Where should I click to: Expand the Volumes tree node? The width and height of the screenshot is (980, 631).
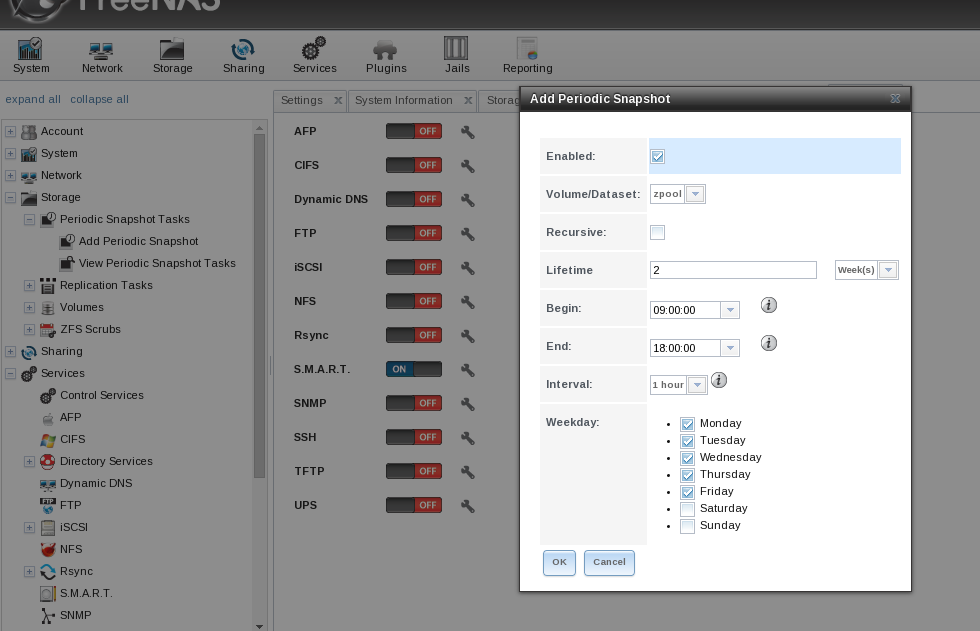tap(29, 307)
